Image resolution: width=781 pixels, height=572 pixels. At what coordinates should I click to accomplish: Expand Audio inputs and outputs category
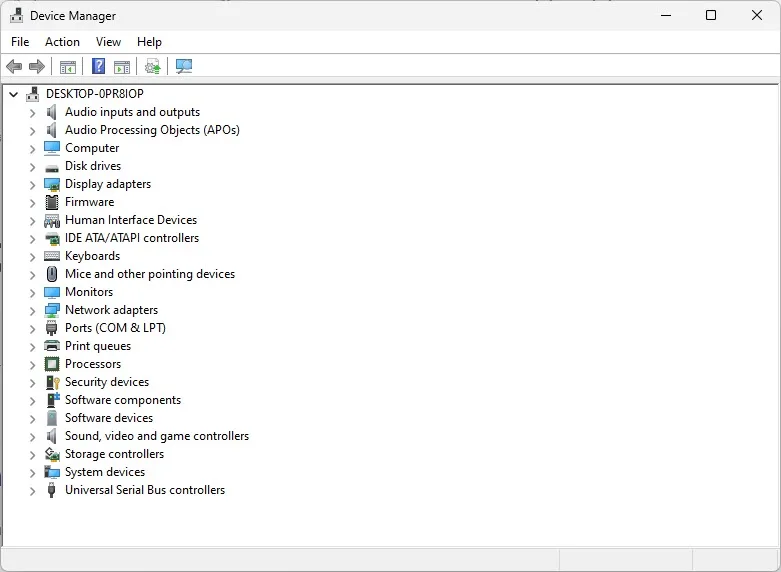[32, 113]
